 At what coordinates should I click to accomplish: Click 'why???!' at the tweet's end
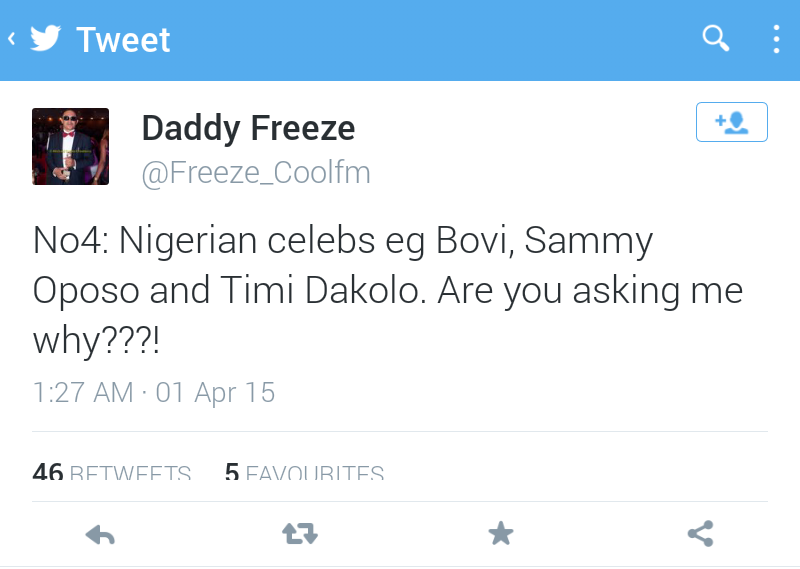pos(96,342)
